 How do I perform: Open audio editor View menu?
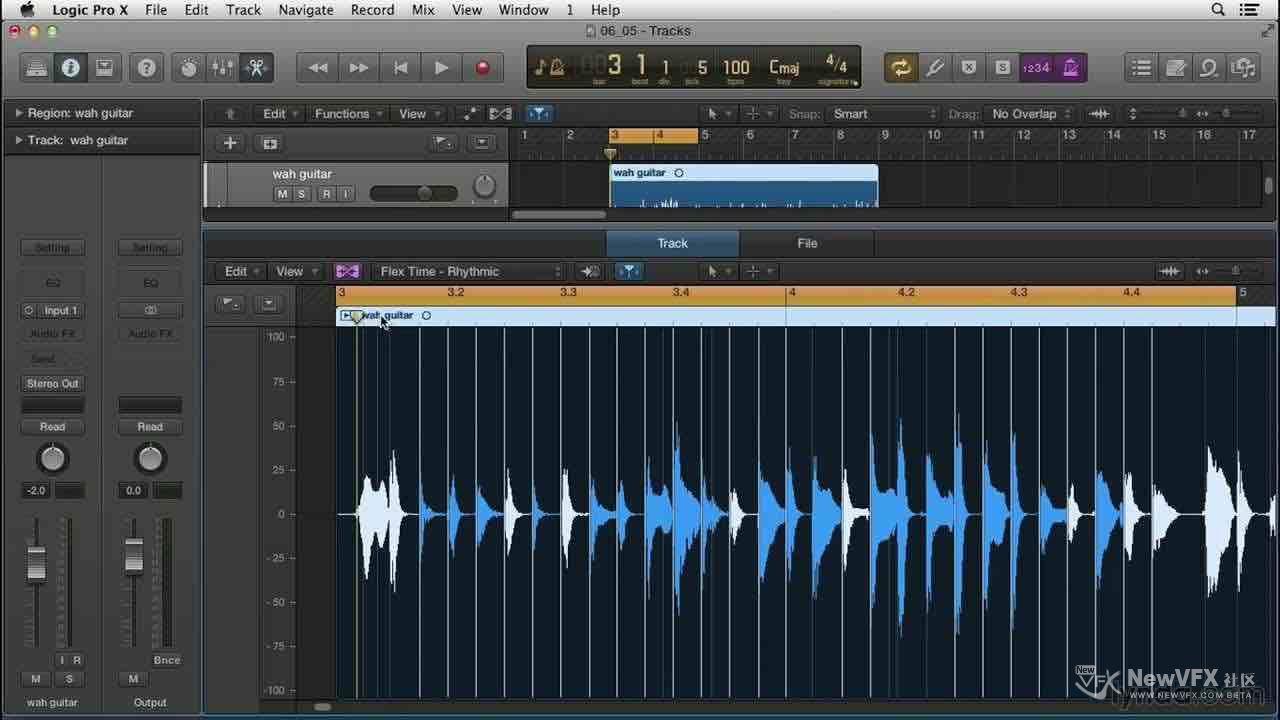pos(295,271)
